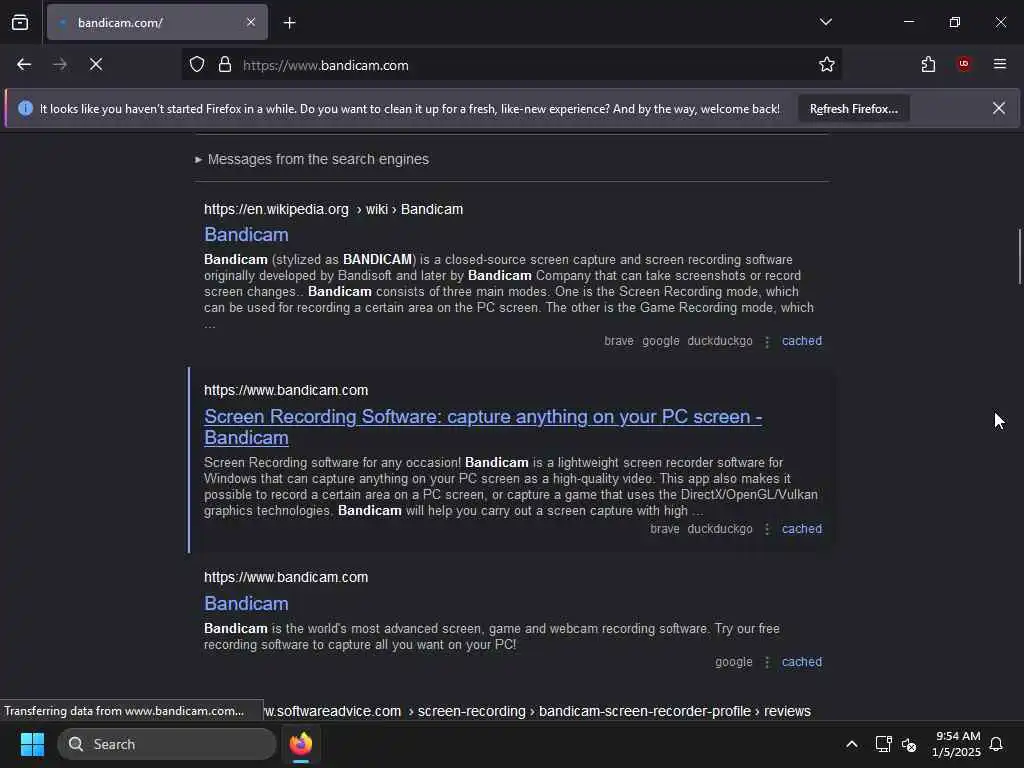Open options dots beside google engine label
The width and height of the screenshot is (1024, 768).
[x=767, y=663]
